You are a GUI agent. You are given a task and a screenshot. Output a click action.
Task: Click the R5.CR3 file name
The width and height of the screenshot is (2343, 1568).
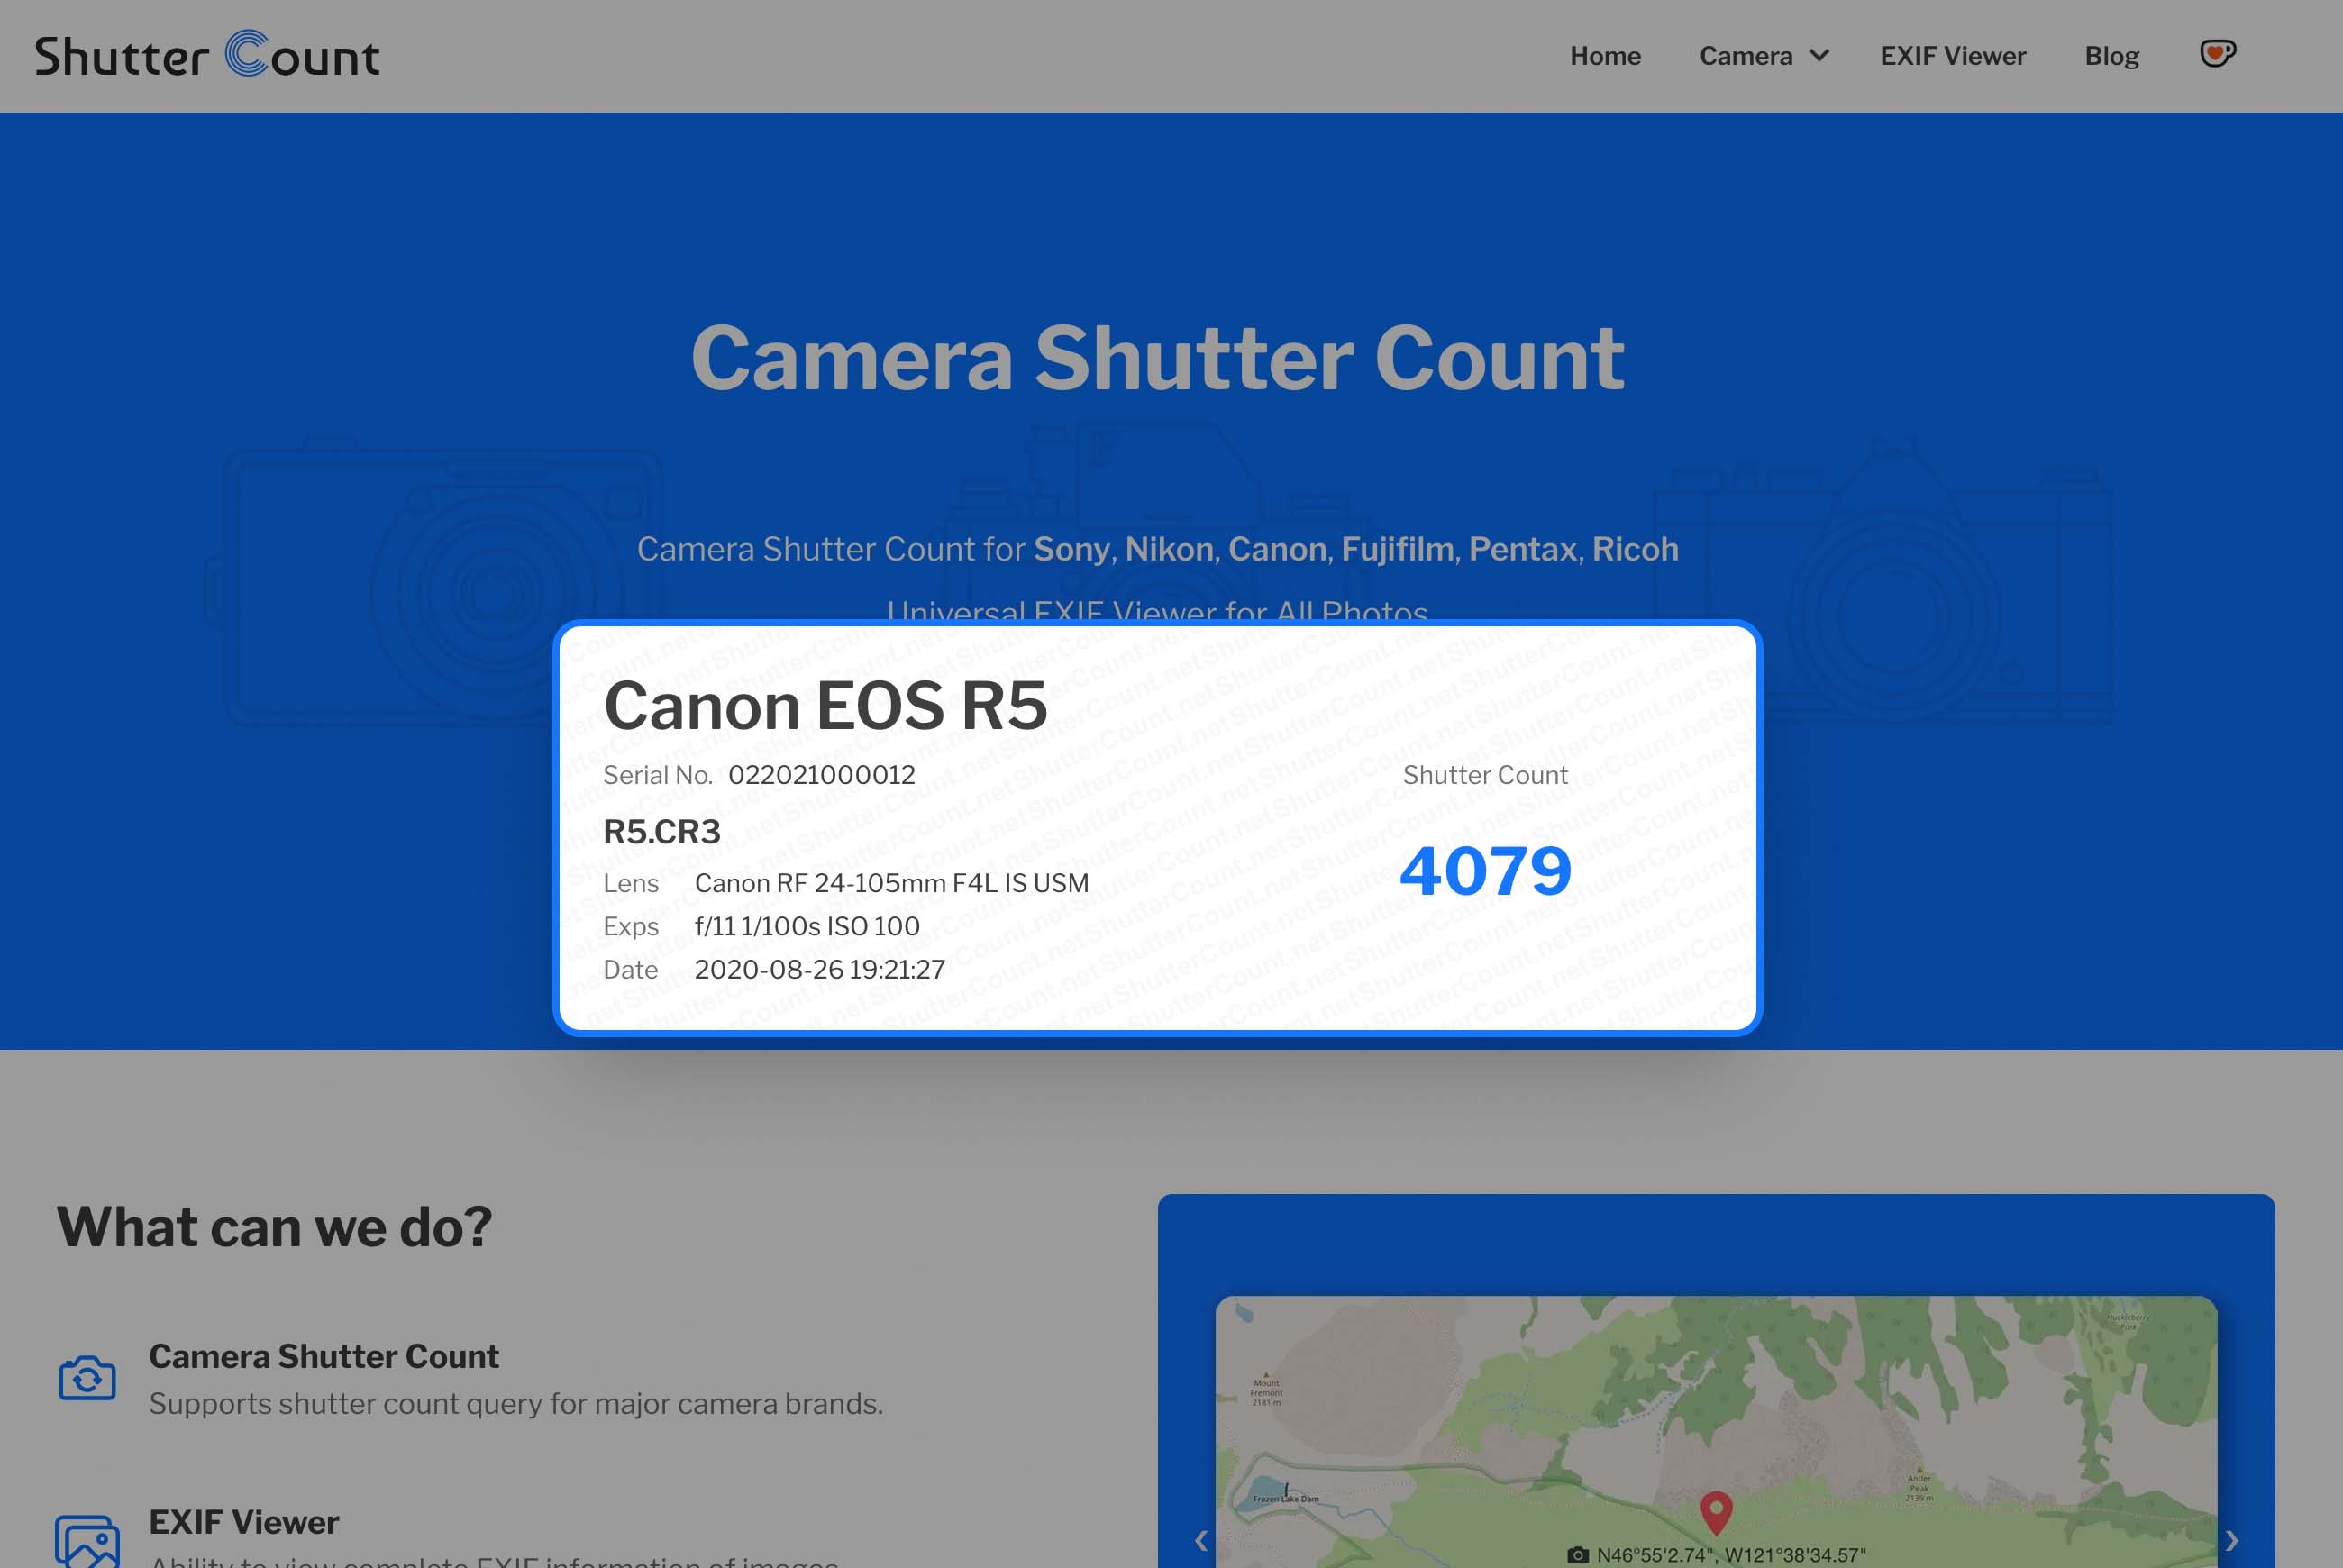coord(661,832)
